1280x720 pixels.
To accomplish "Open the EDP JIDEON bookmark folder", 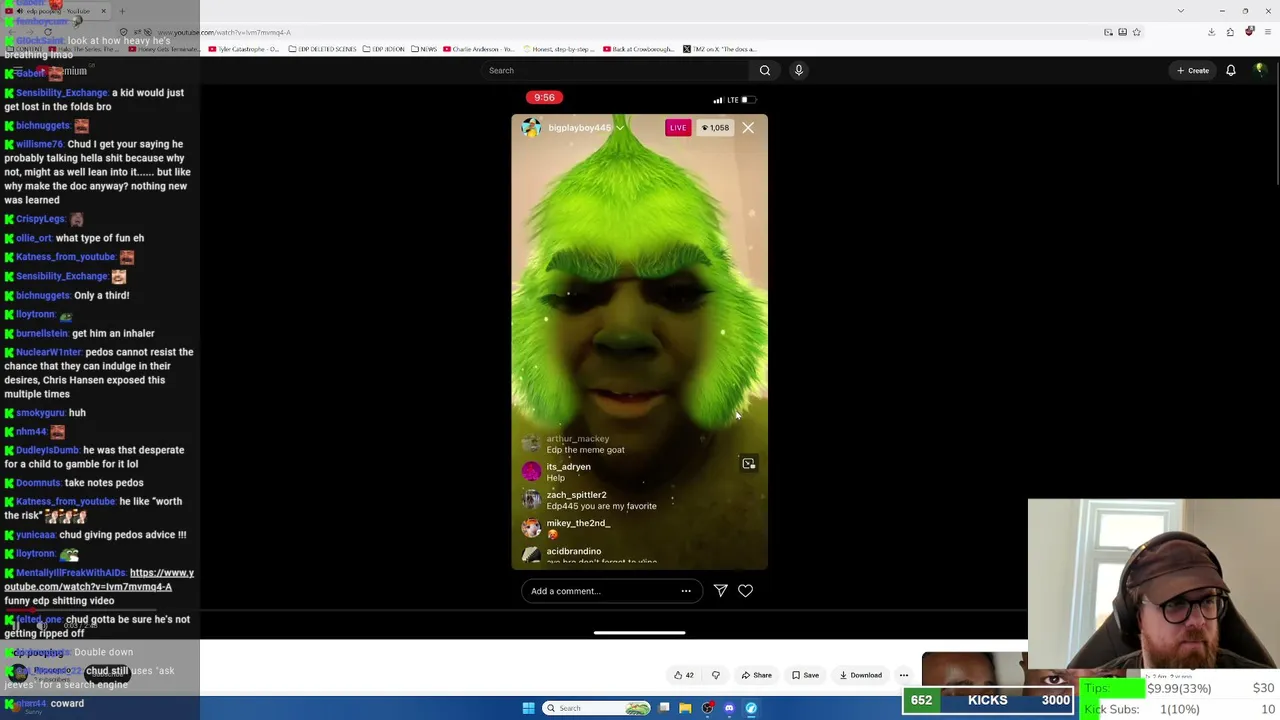I will click(385, 49).
